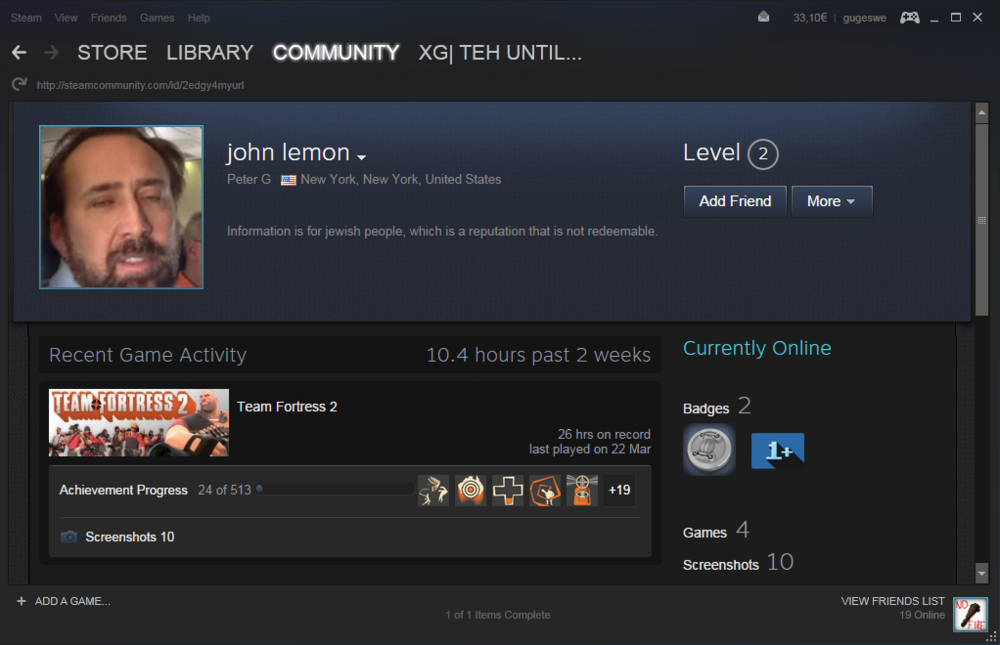1000x645 pixels.
Task: Reload the page with the refresh icon
Action: 20,84
